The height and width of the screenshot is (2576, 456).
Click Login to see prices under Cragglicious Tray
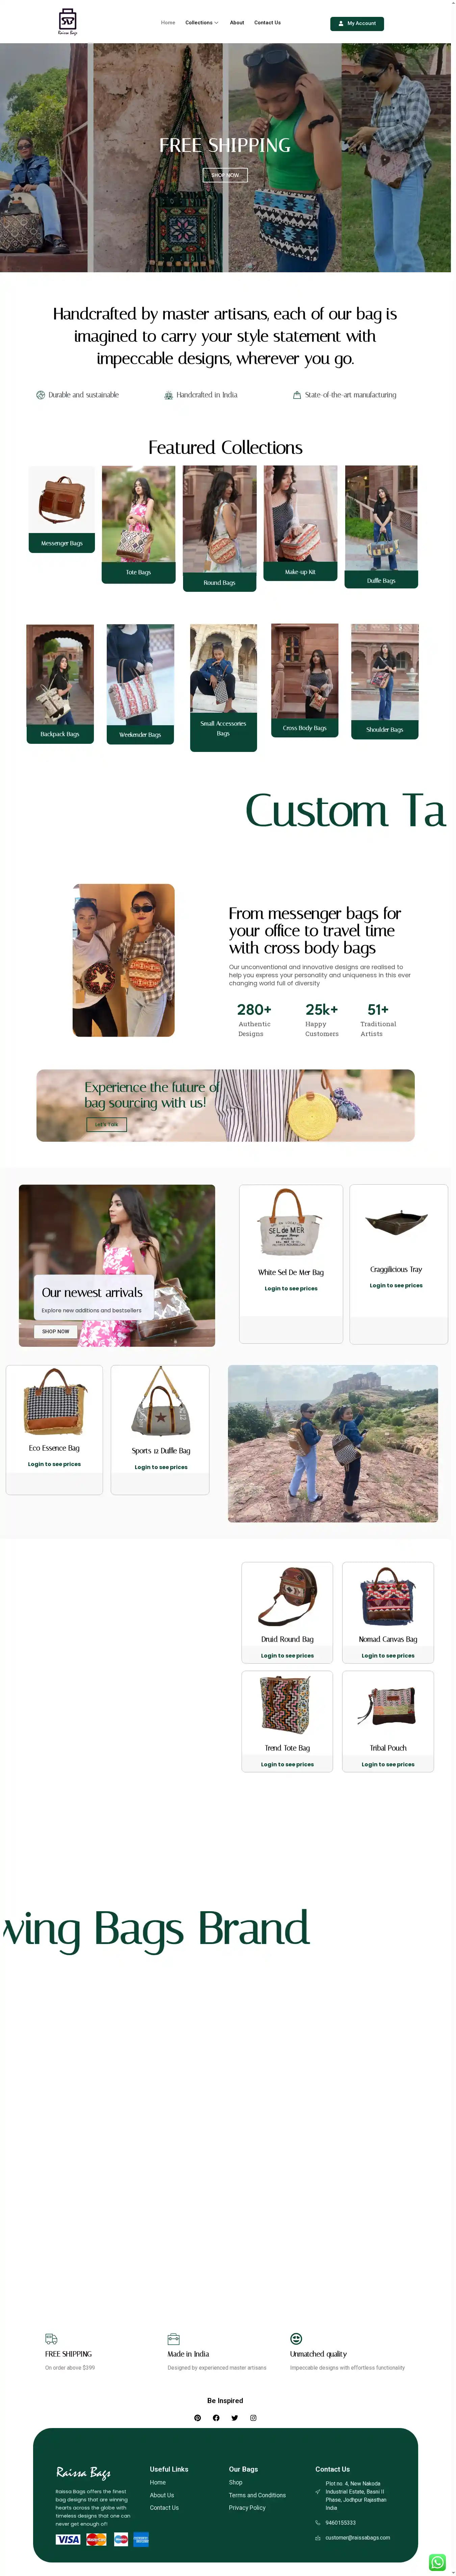click(396, 1285)
